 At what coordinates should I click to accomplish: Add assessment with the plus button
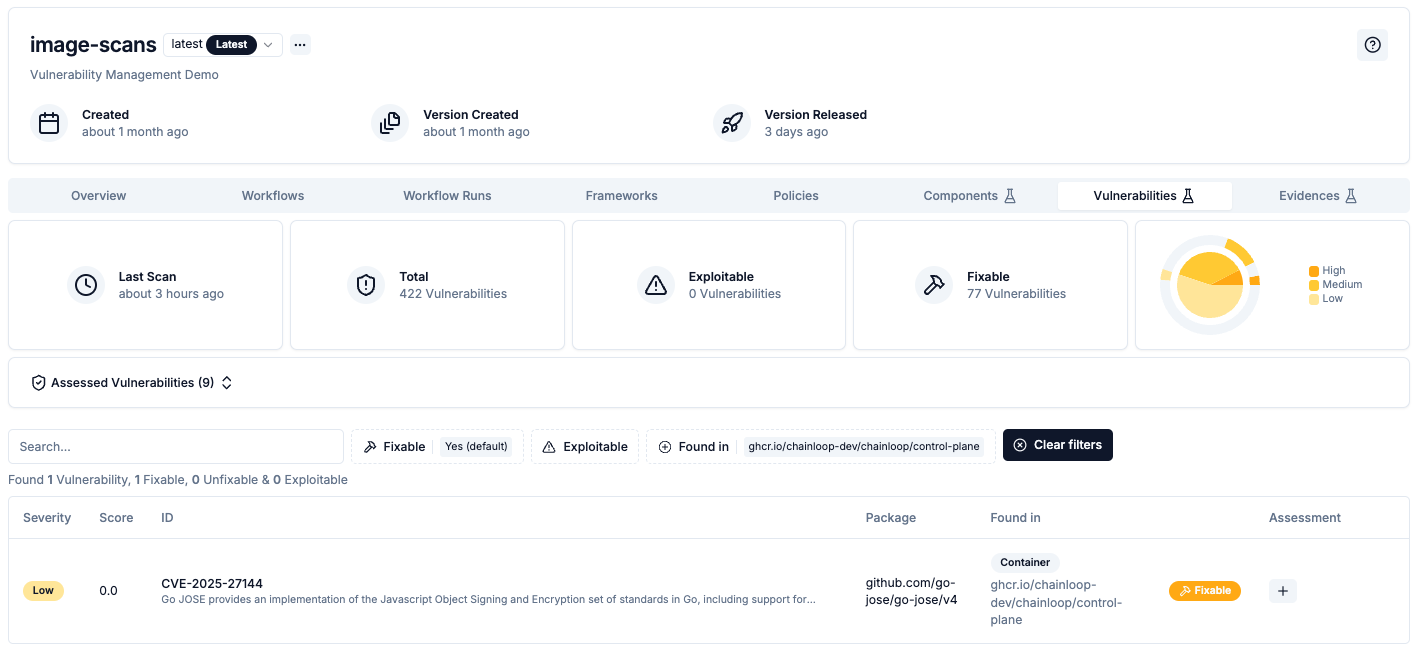tap(1283, 591)
